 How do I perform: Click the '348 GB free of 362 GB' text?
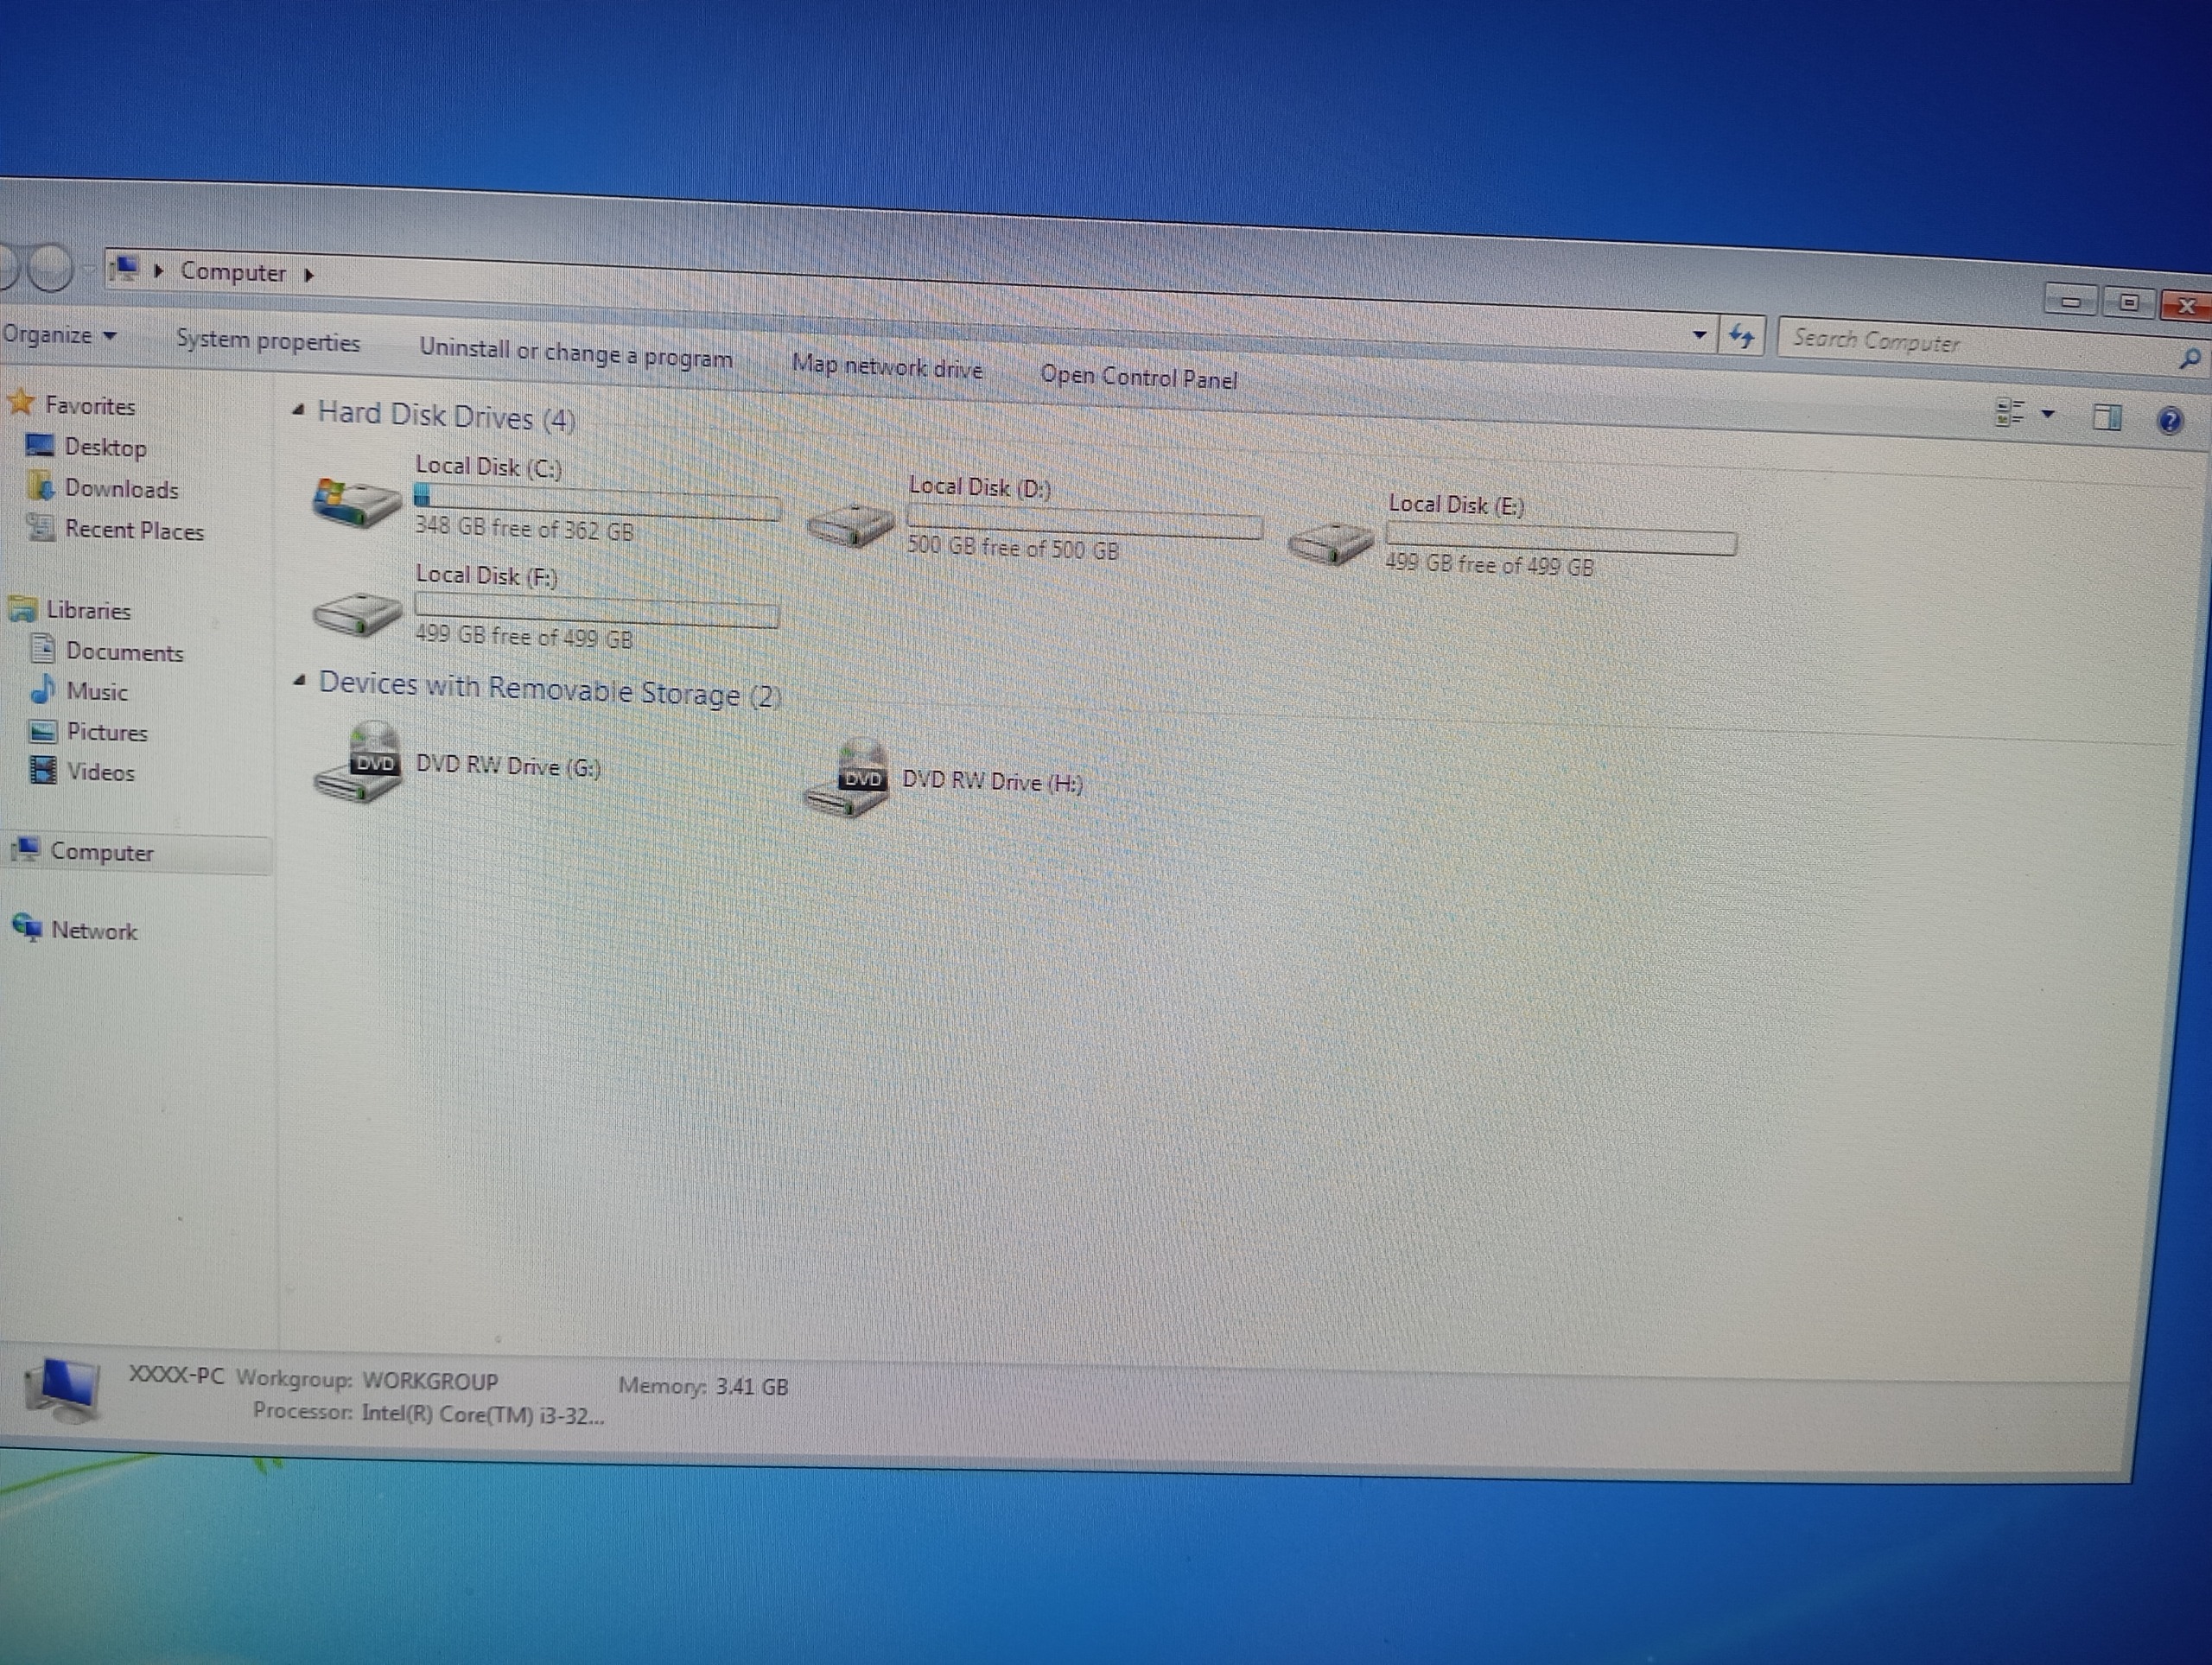click(x=525, y=528)
